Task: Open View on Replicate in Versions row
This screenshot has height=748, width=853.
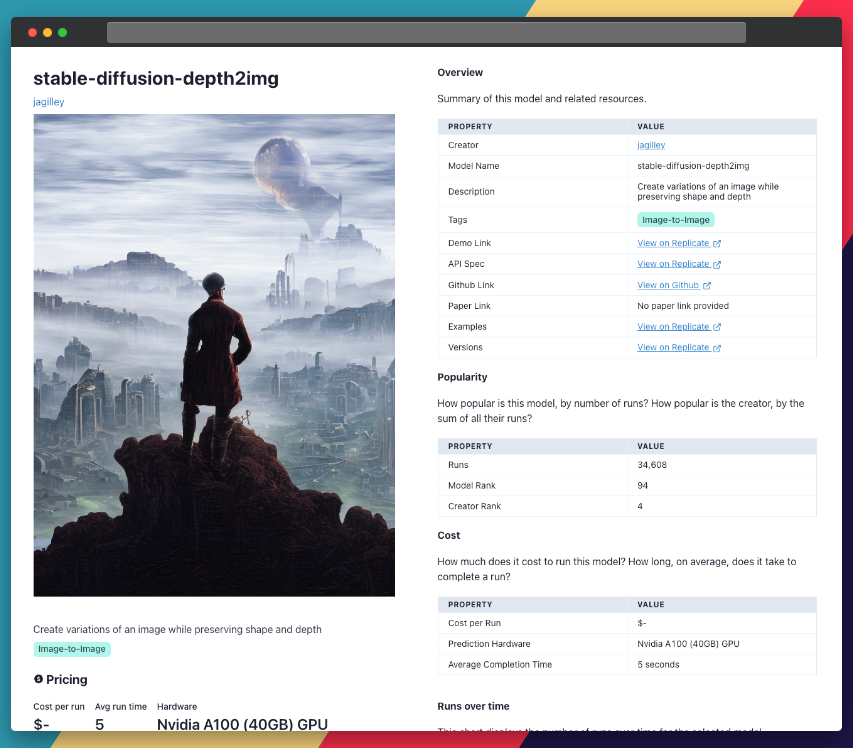Action: point(673,348)
